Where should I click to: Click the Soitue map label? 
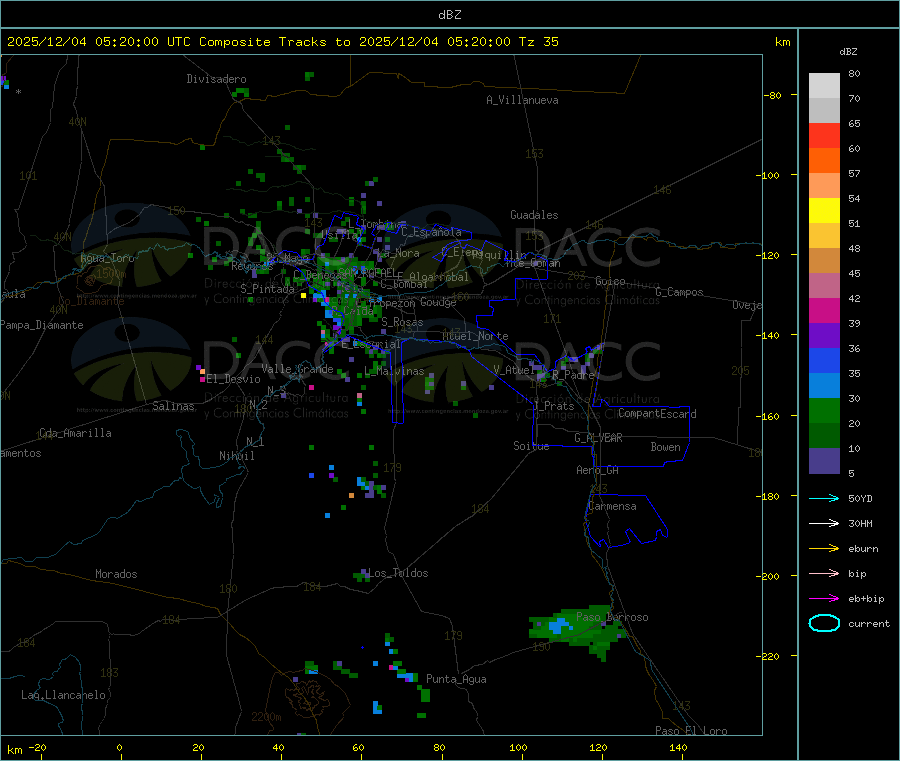click(531, 446)
